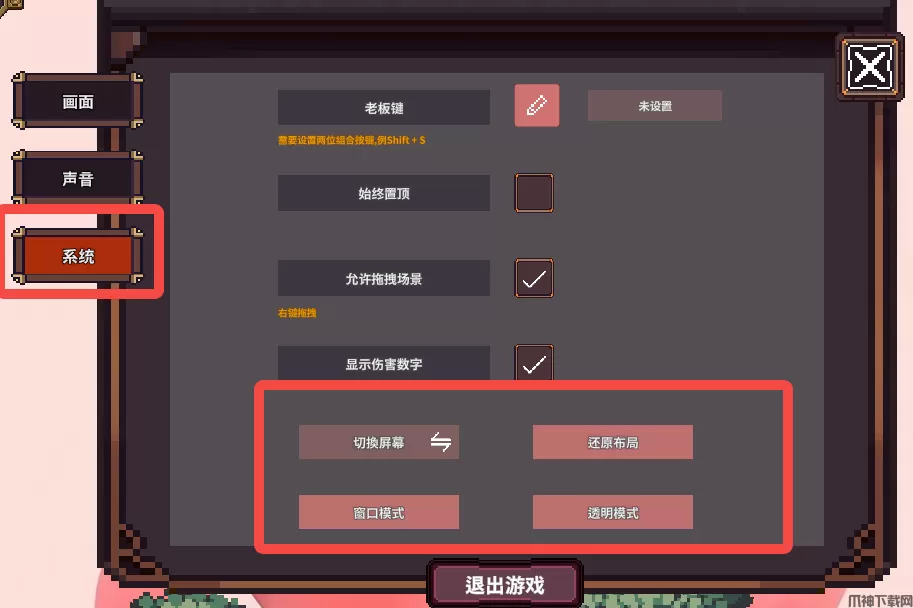The height and width of the screenshot is (608, 913).
Task: Click the swap arrows icon on 切换屏幕
Action: (441, 442)
